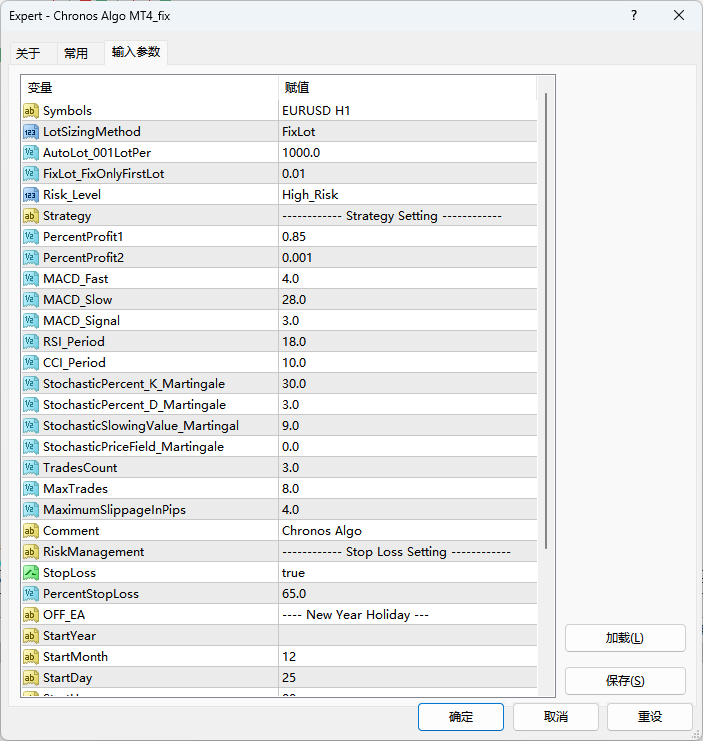Click the 变量 column header
This screenshot has height=741, width=703.
click(x=150, y=88)
